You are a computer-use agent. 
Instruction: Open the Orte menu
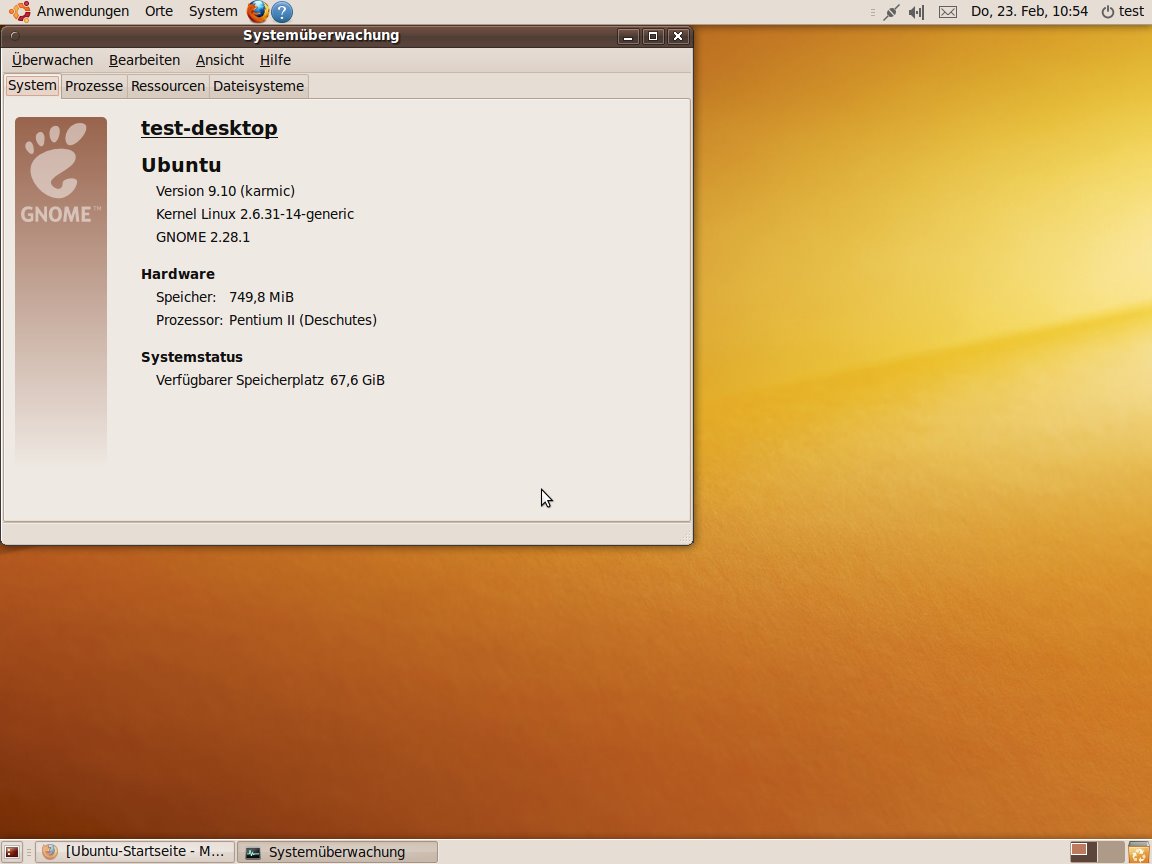click(x=159, y=11)
